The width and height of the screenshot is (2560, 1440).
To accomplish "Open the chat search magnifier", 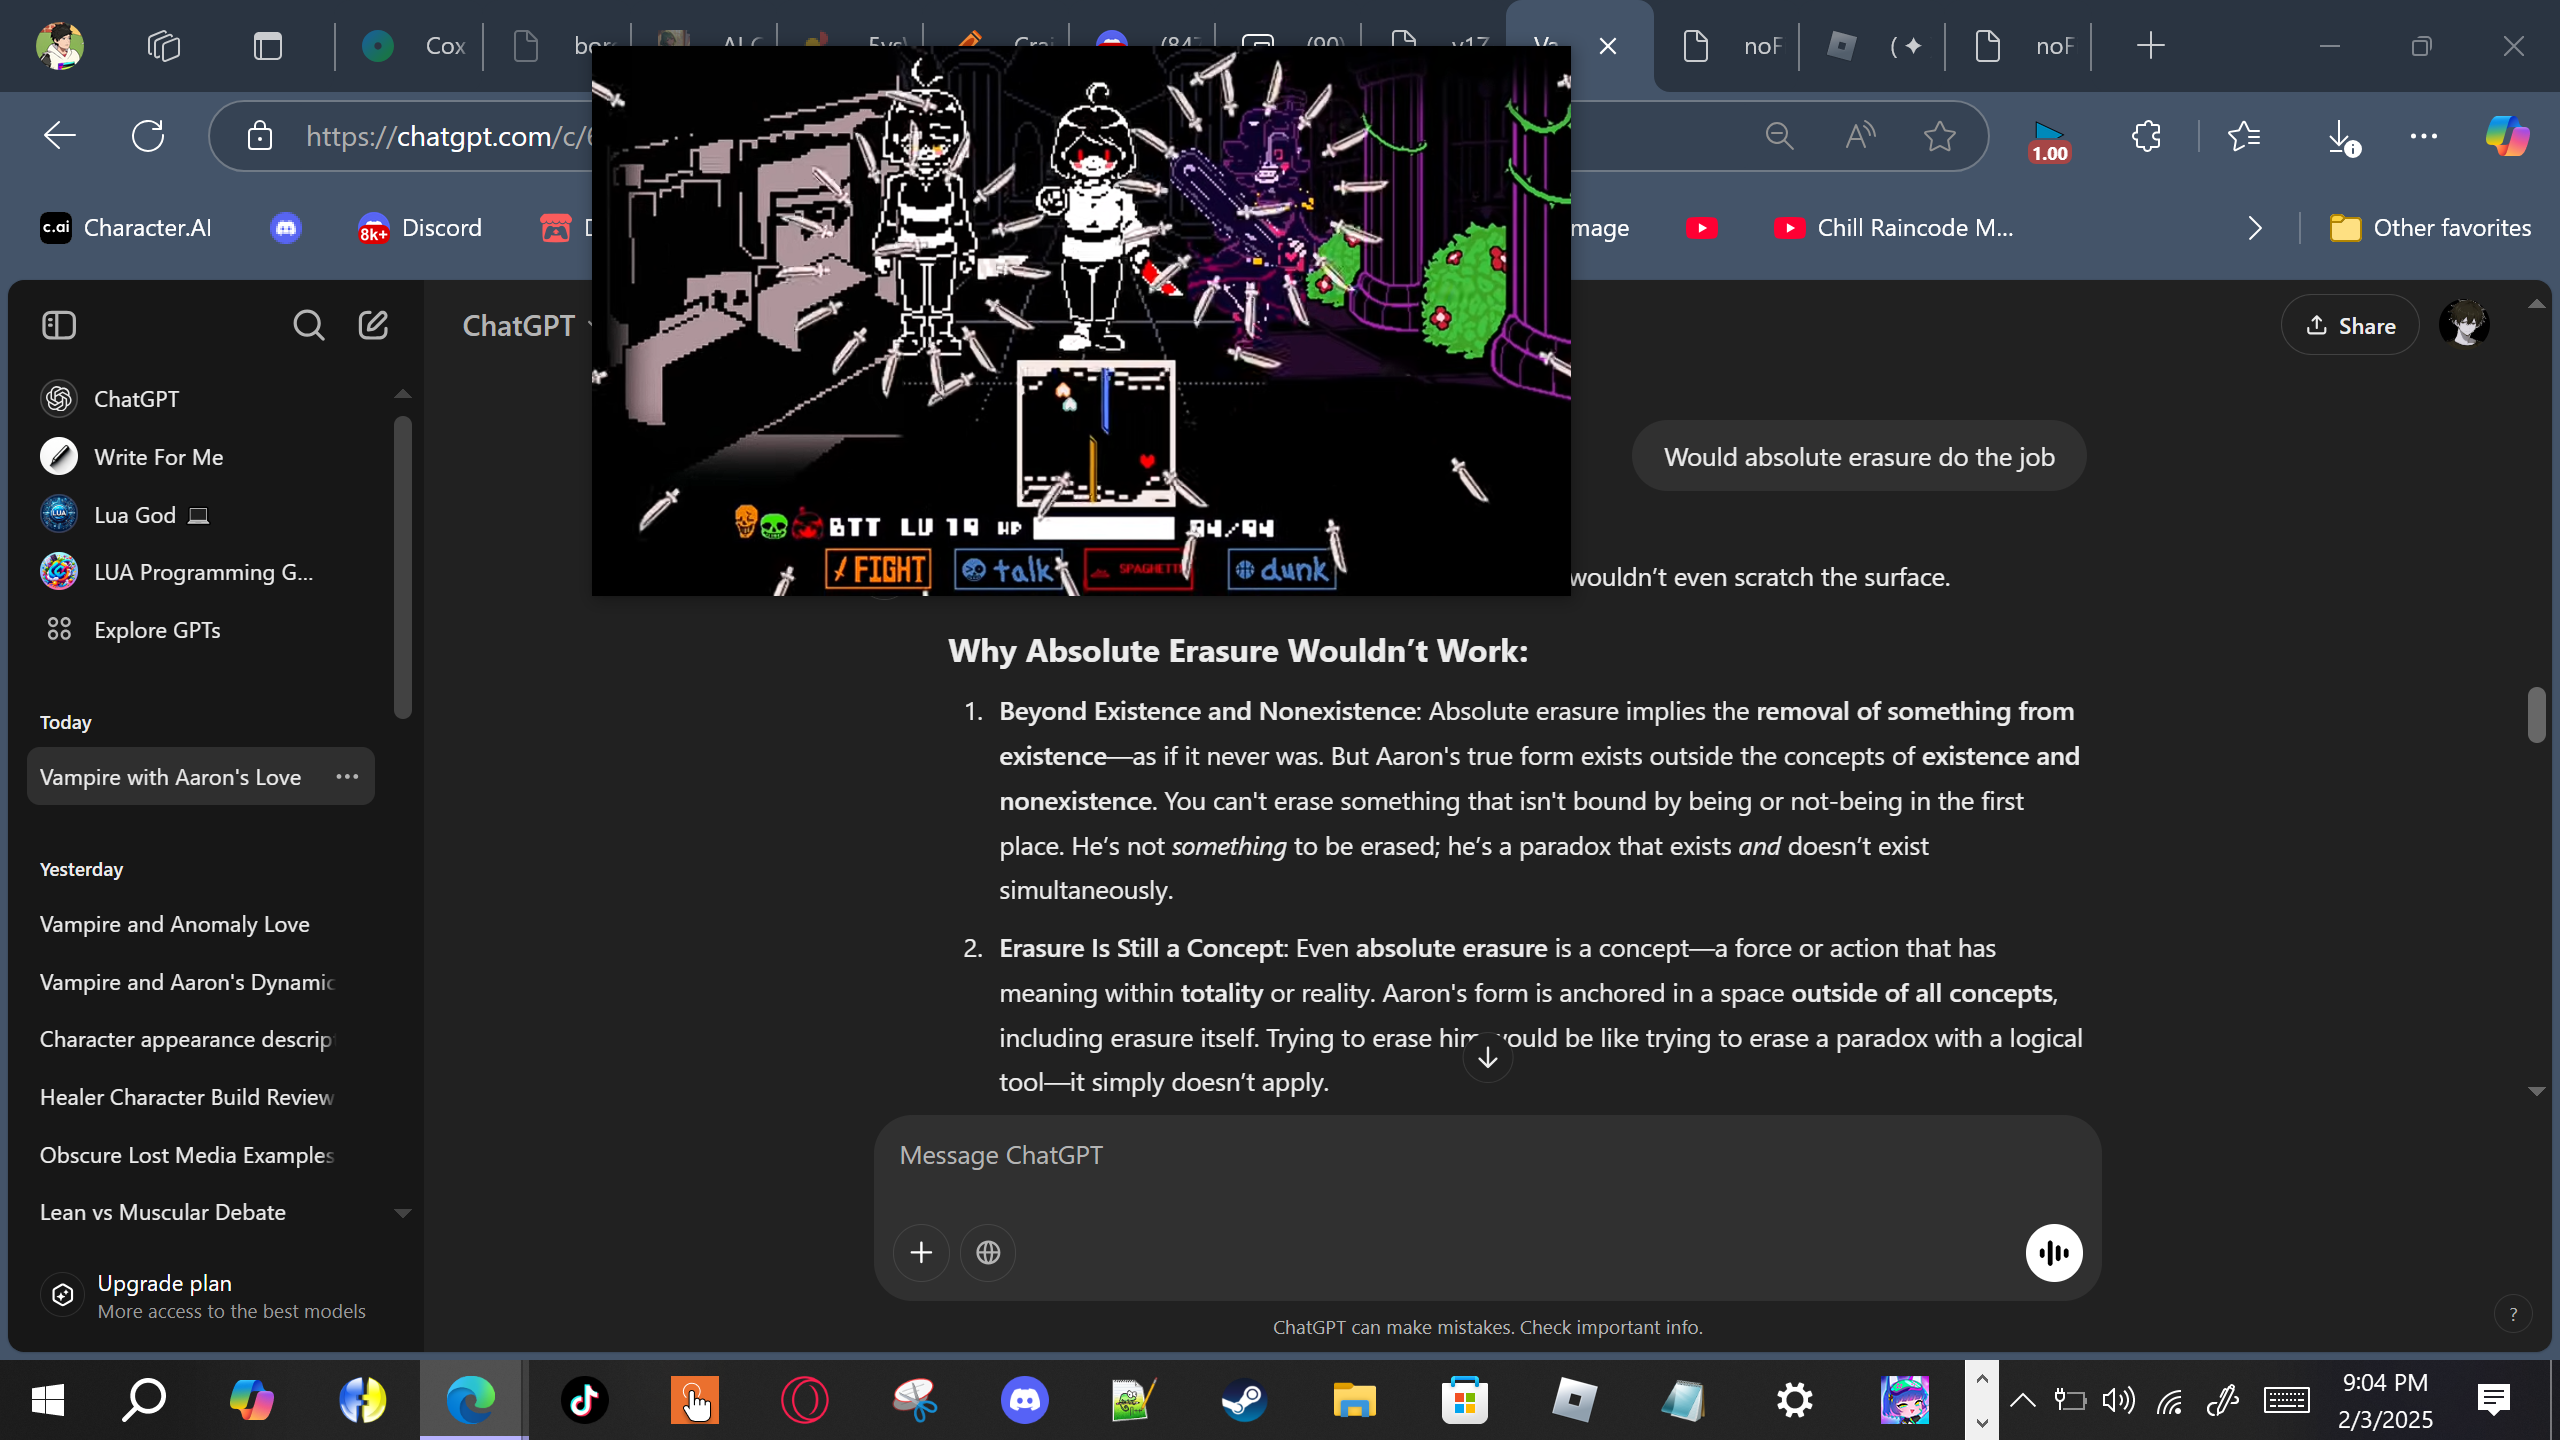I will click(308, 325).
